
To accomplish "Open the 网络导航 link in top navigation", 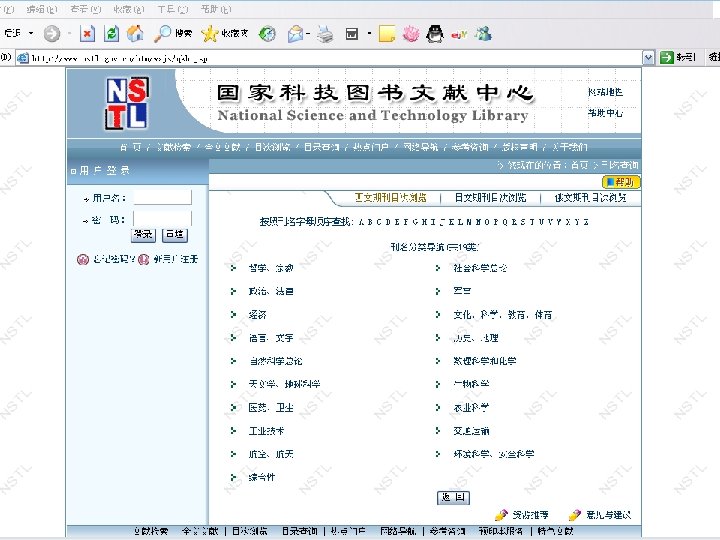I will 420,147.
